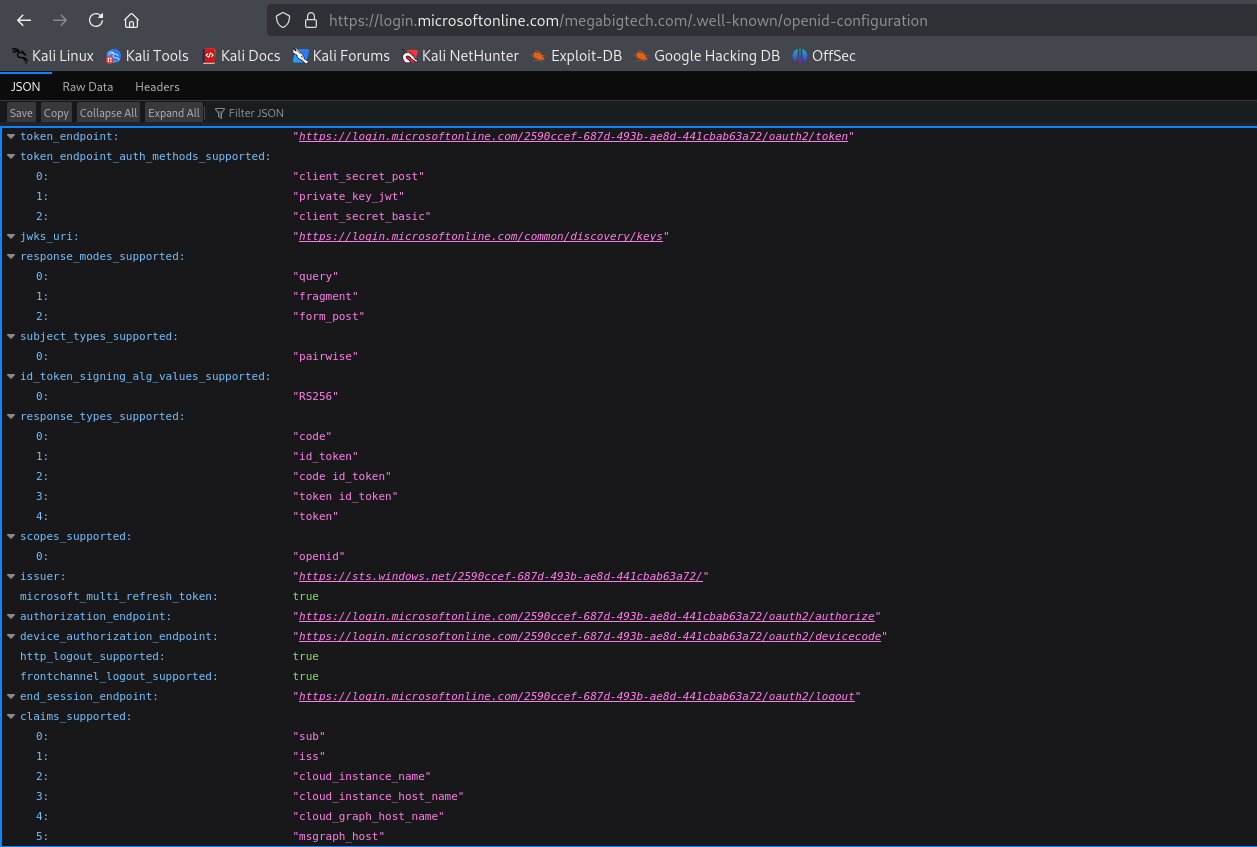Select the "private_key_jwt" value
The width and height of the screenshot is (1257, 847).
tap(349, 196)
